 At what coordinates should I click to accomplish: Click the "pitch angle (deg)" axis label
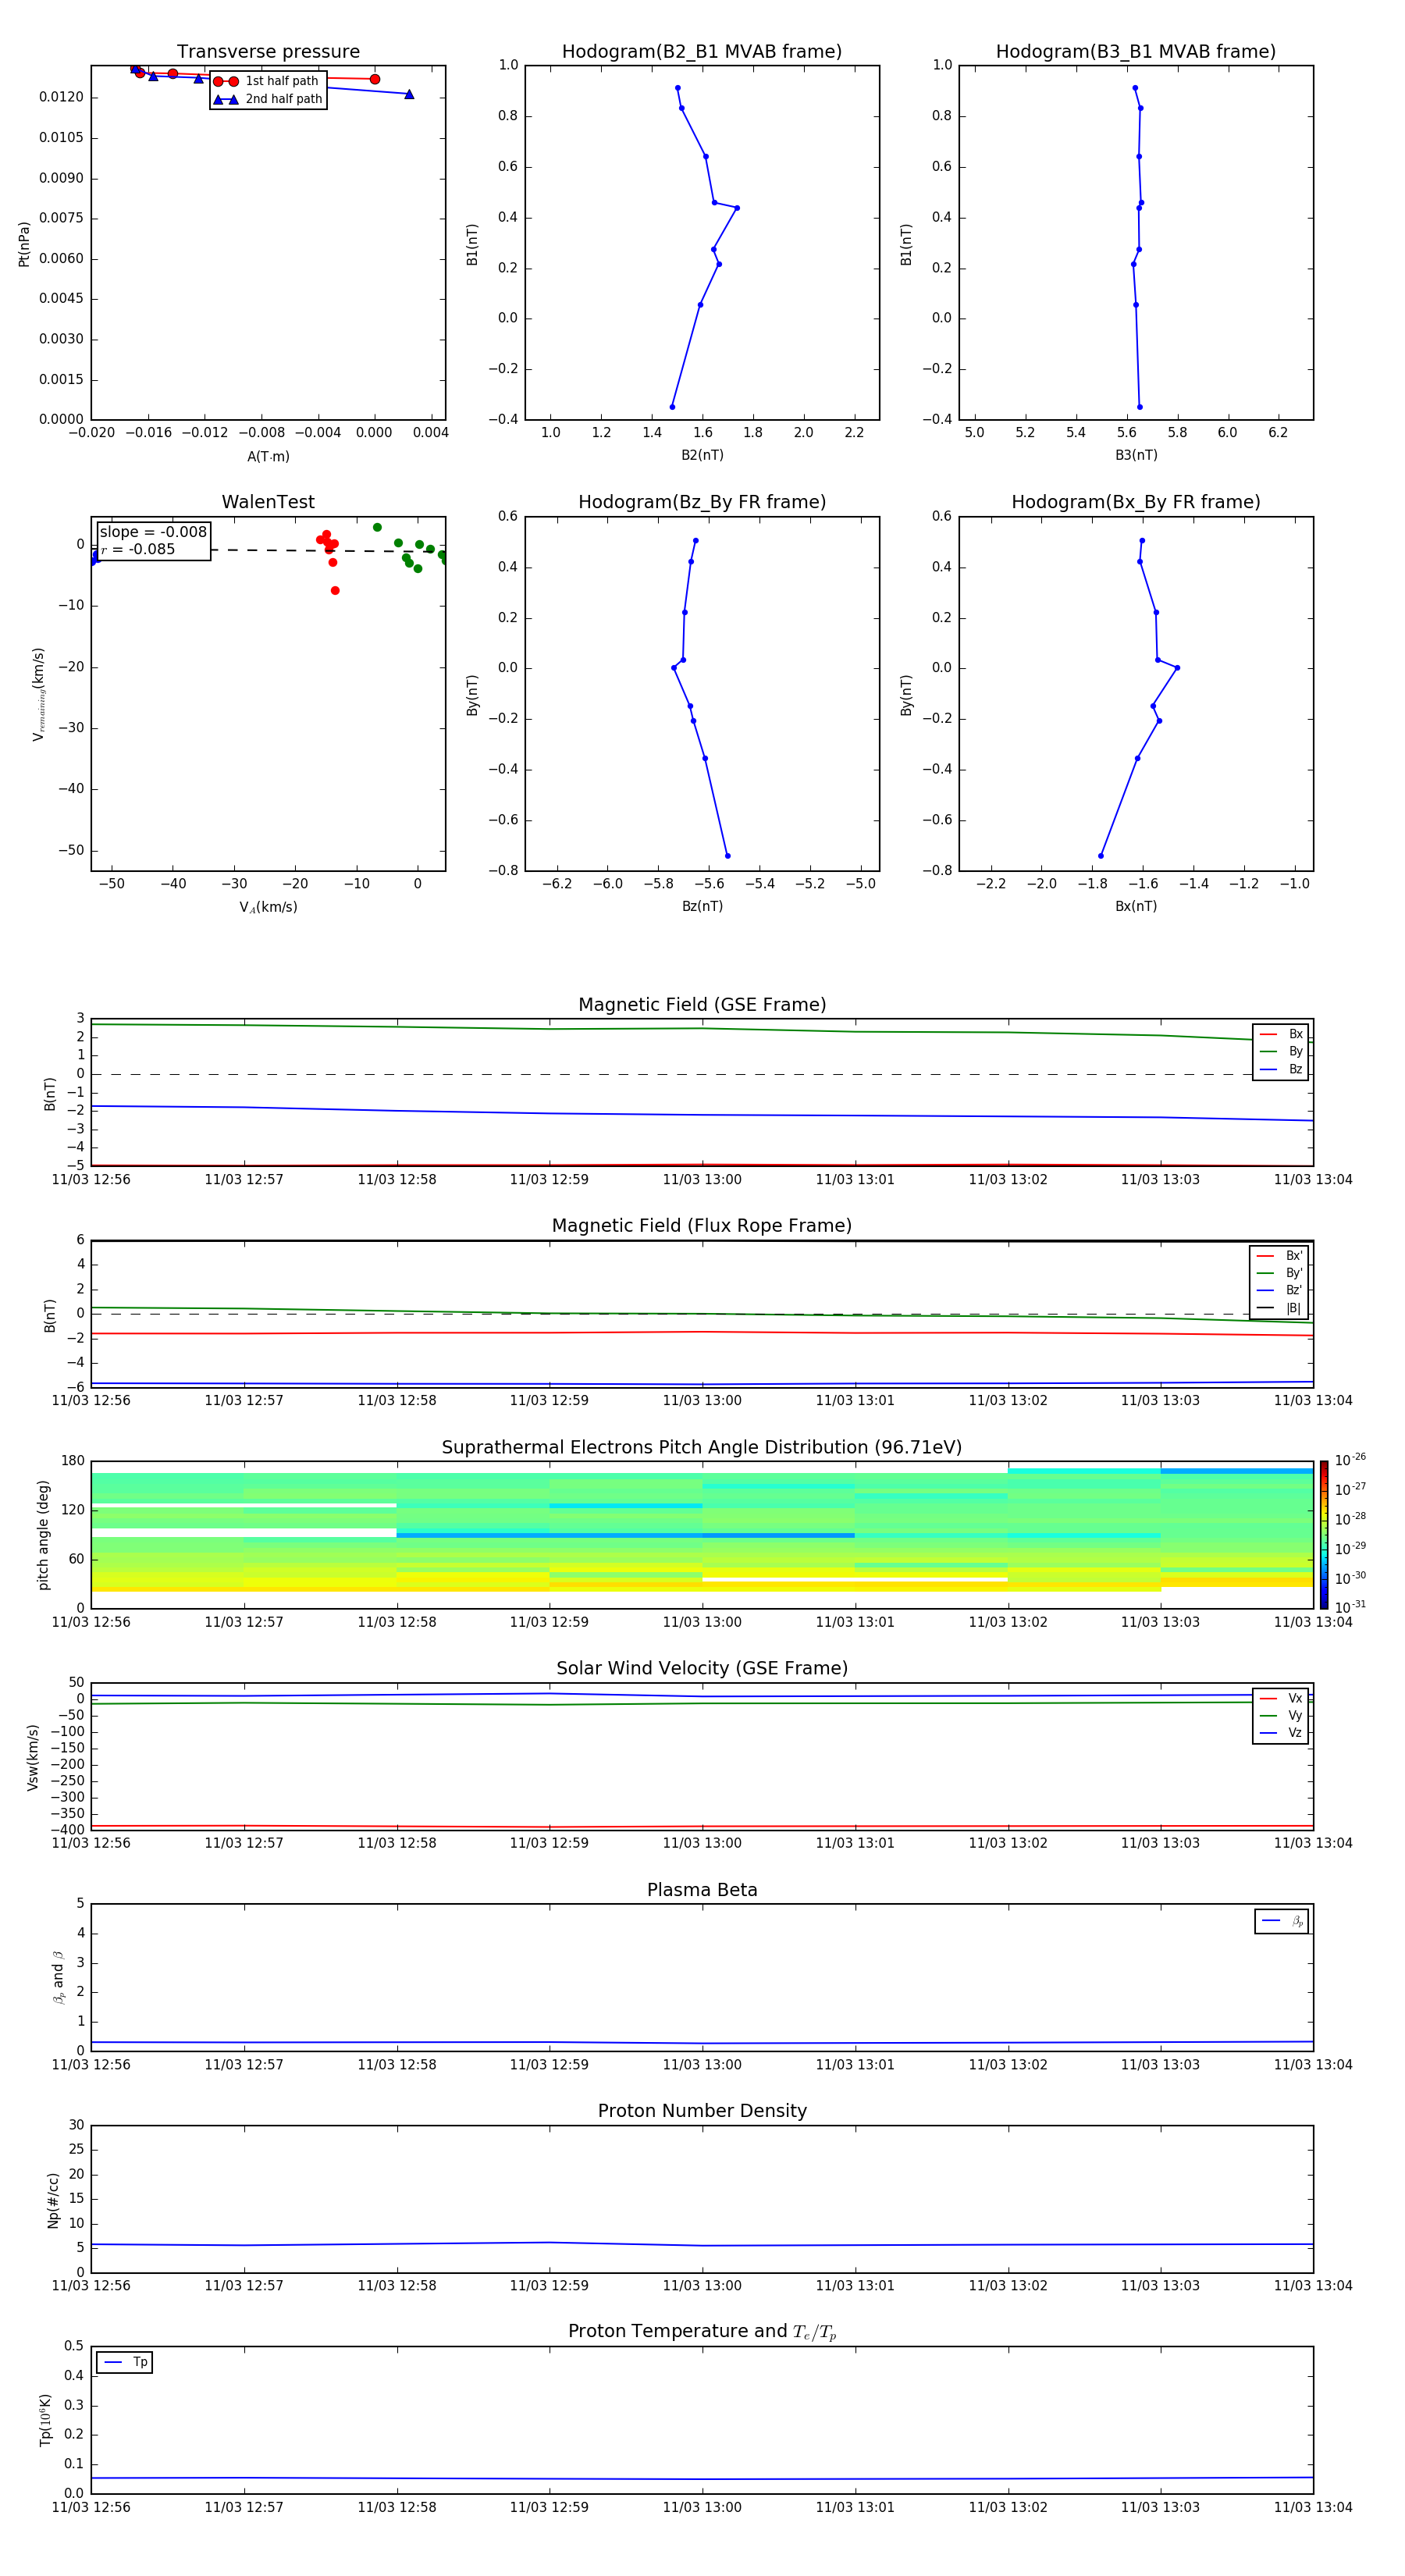point(43,1535)
